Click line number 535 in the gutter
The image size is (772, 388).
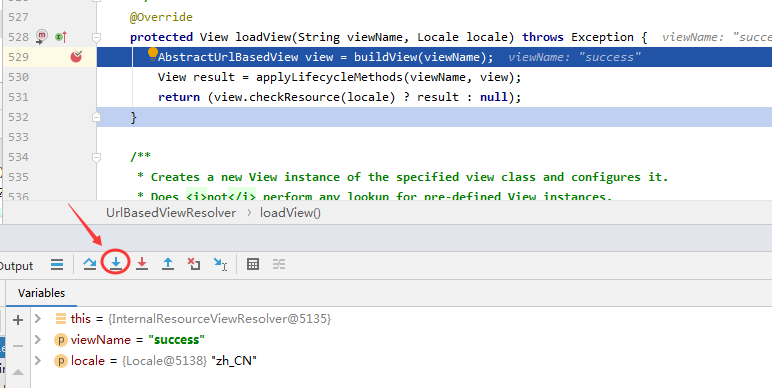tap(18, 177)
